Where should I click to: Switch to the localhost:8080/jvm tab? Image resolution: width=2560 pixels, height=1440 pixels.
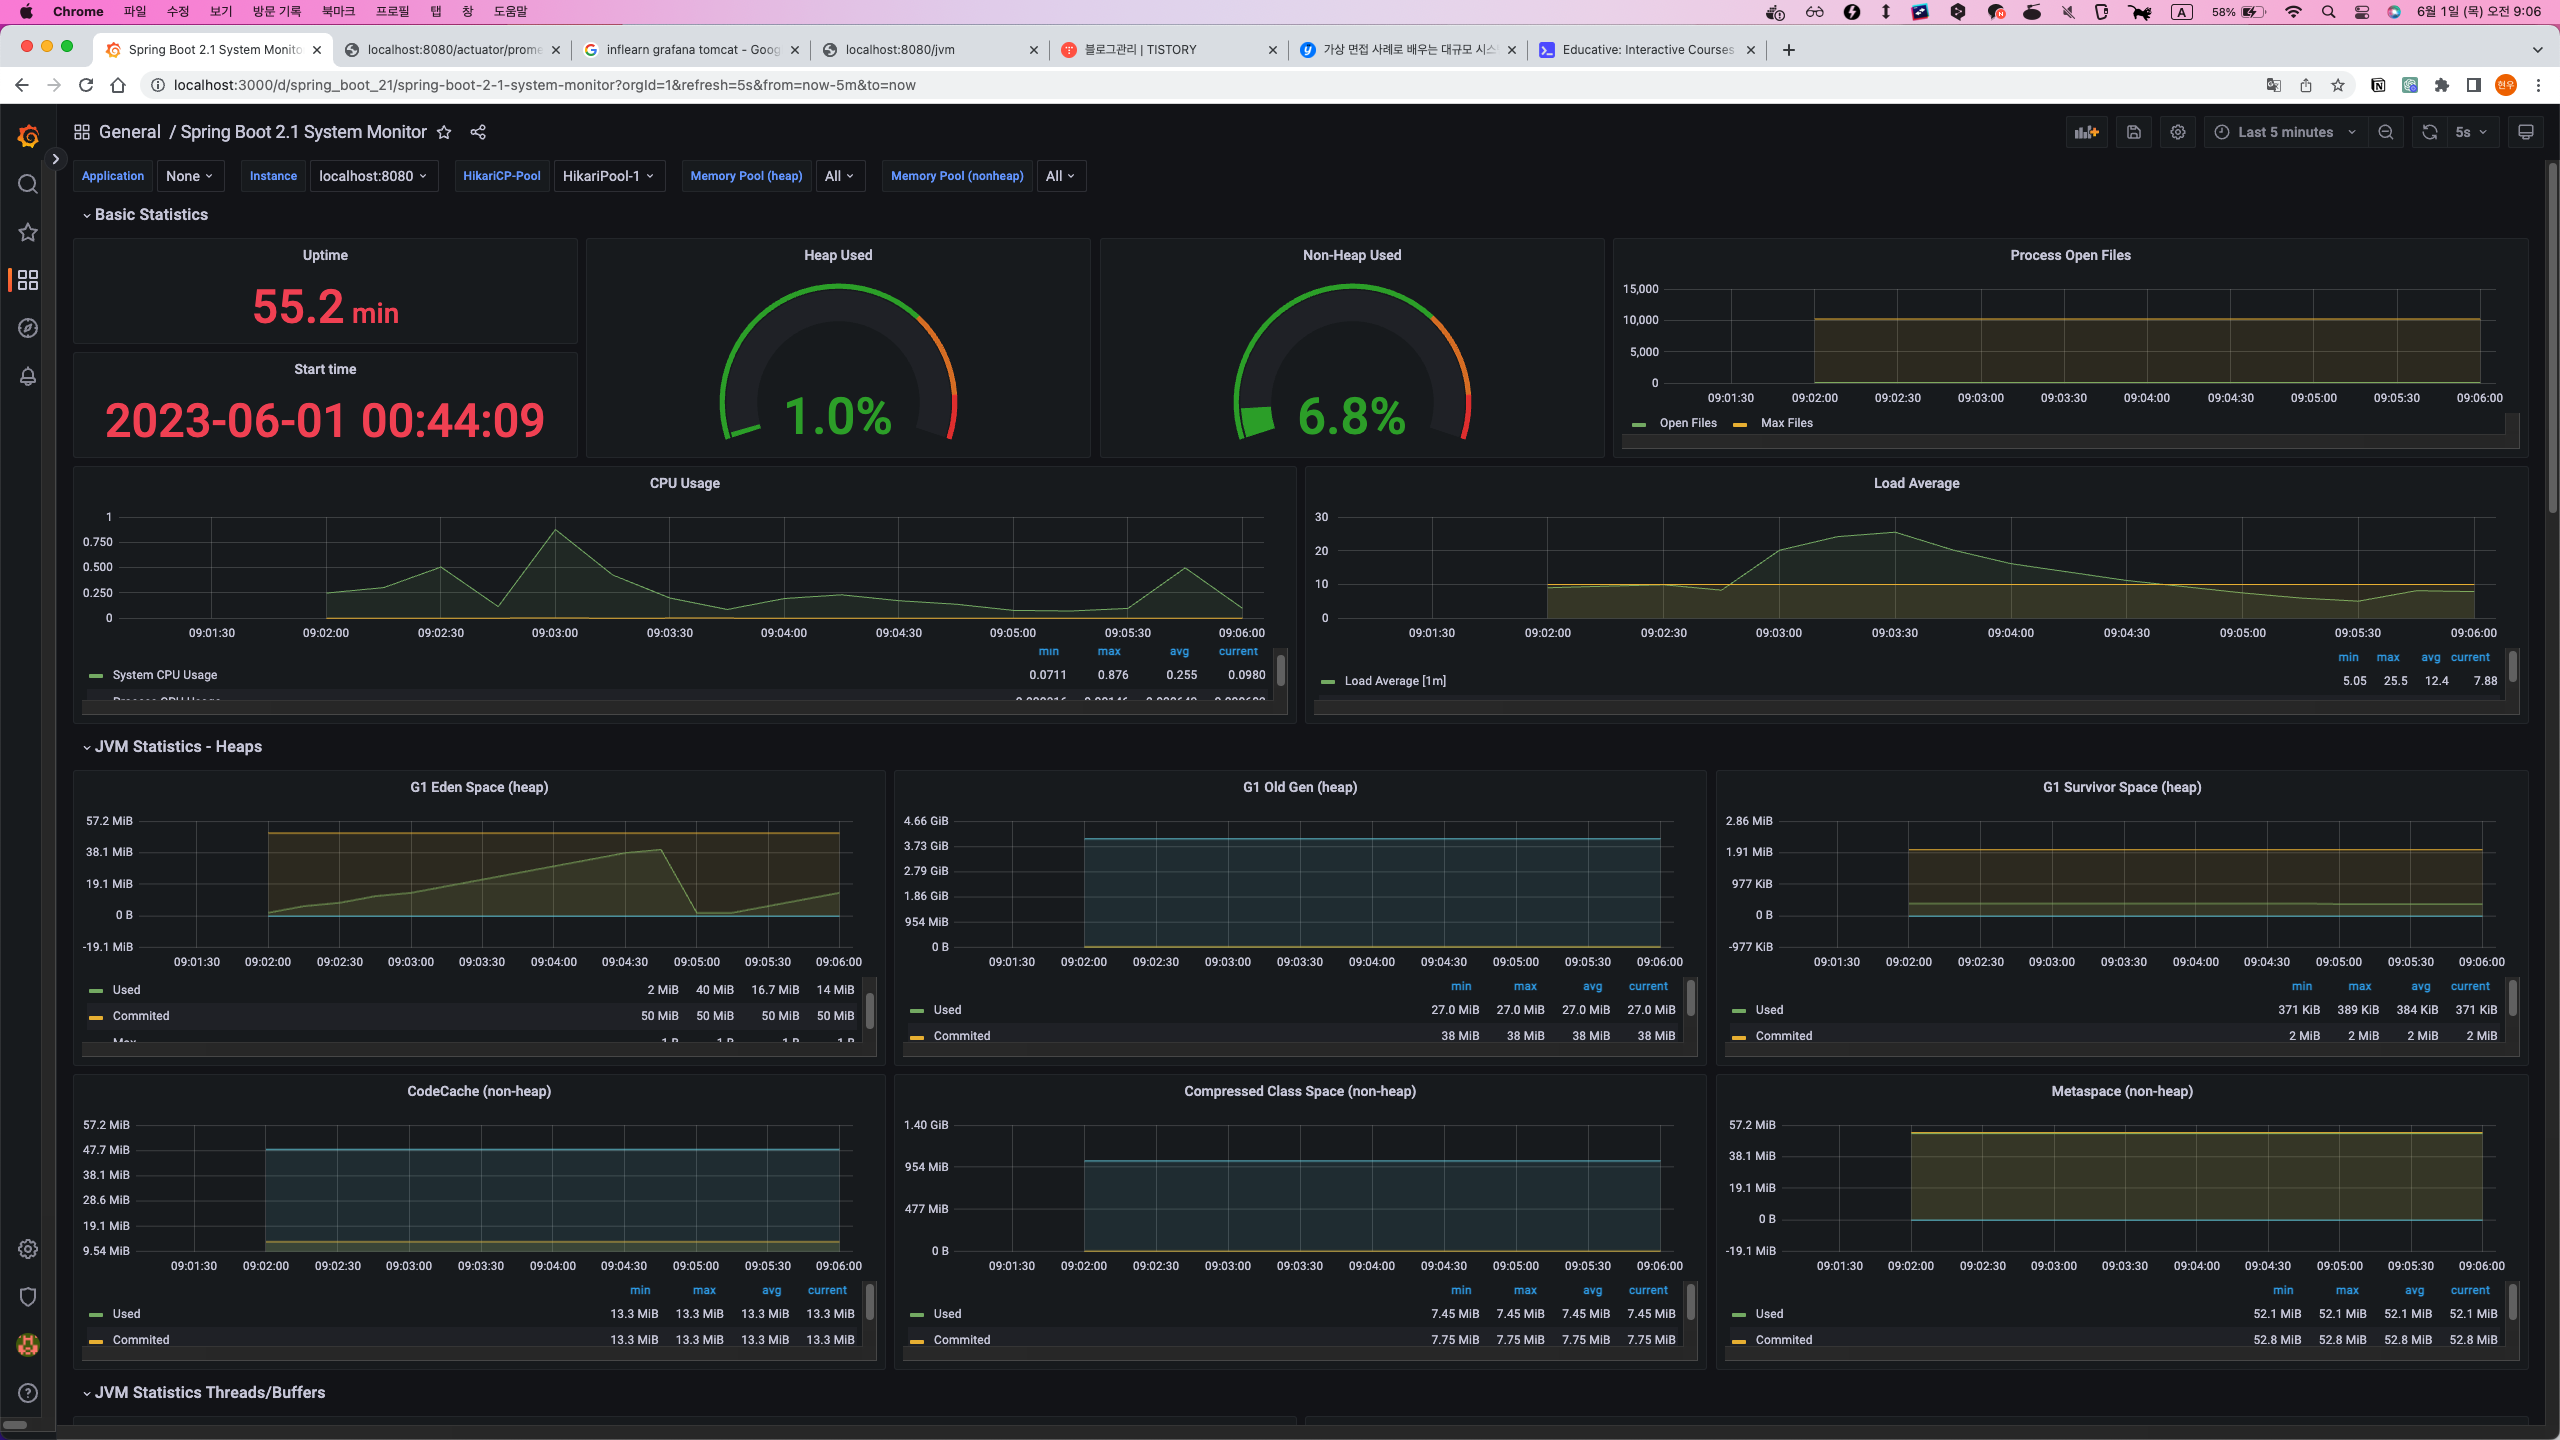click(x=900, y=49)
